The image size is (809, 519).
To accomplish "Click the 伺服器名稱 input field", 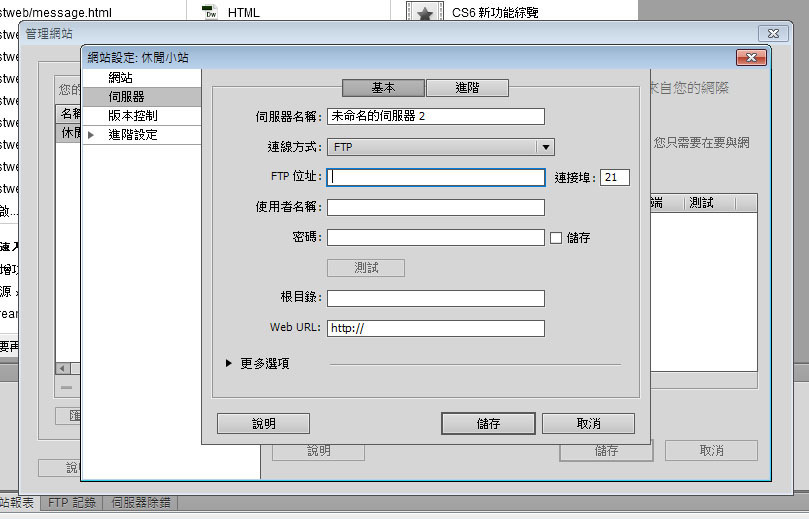I will [x=435, y=116].
